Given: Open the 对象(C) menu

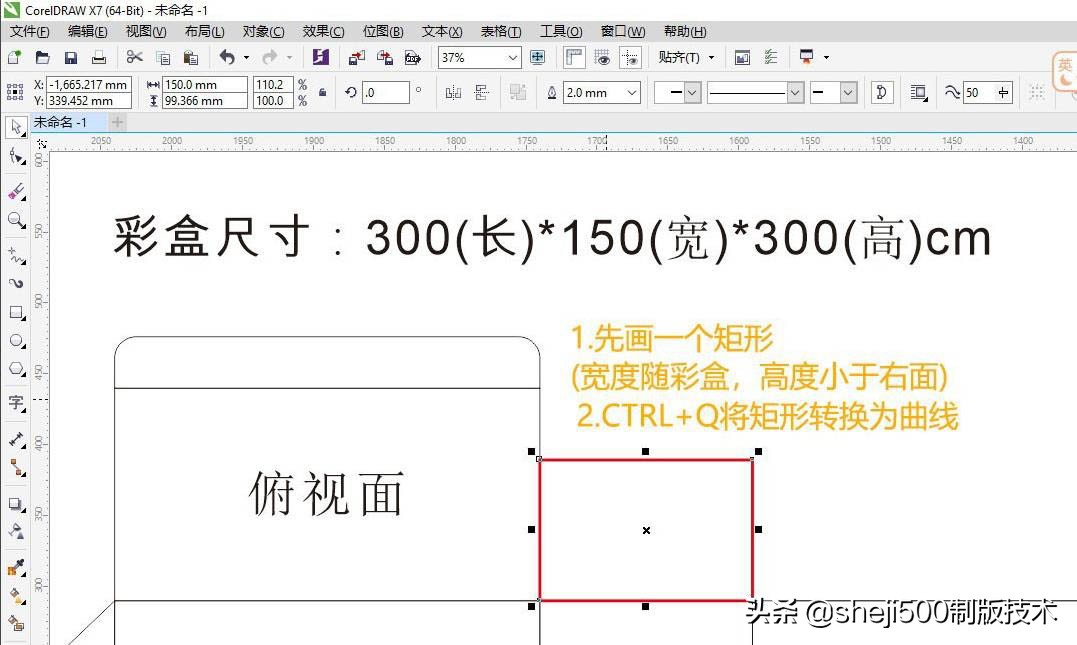Looking at the screenshot, I should pyautogui.click(x=264, y=32).
